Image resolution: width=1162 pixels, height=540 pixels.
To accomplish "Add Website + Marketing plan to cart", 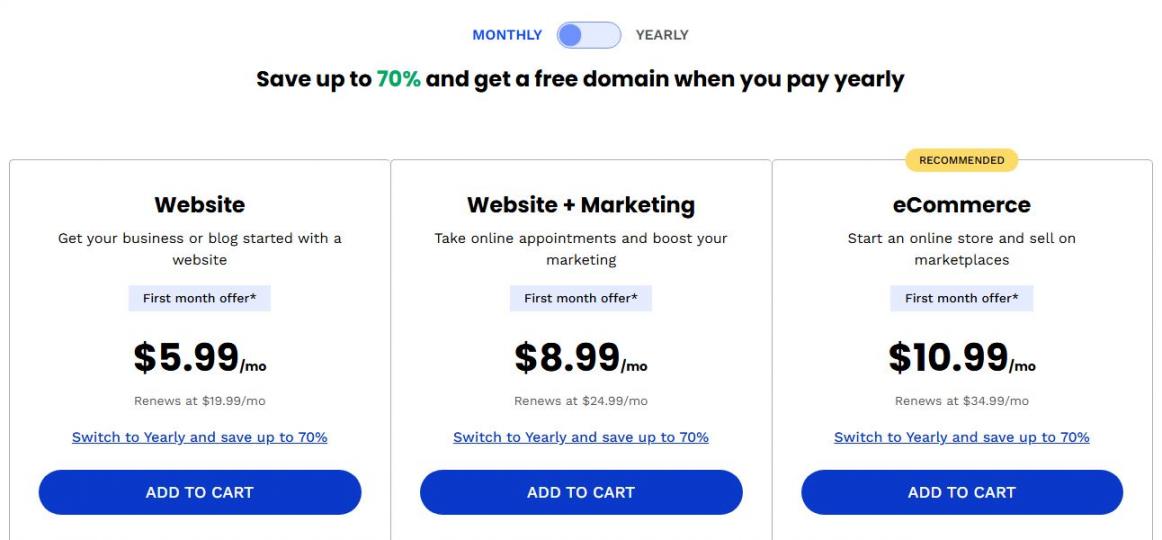I will click(x=581, y=492).
